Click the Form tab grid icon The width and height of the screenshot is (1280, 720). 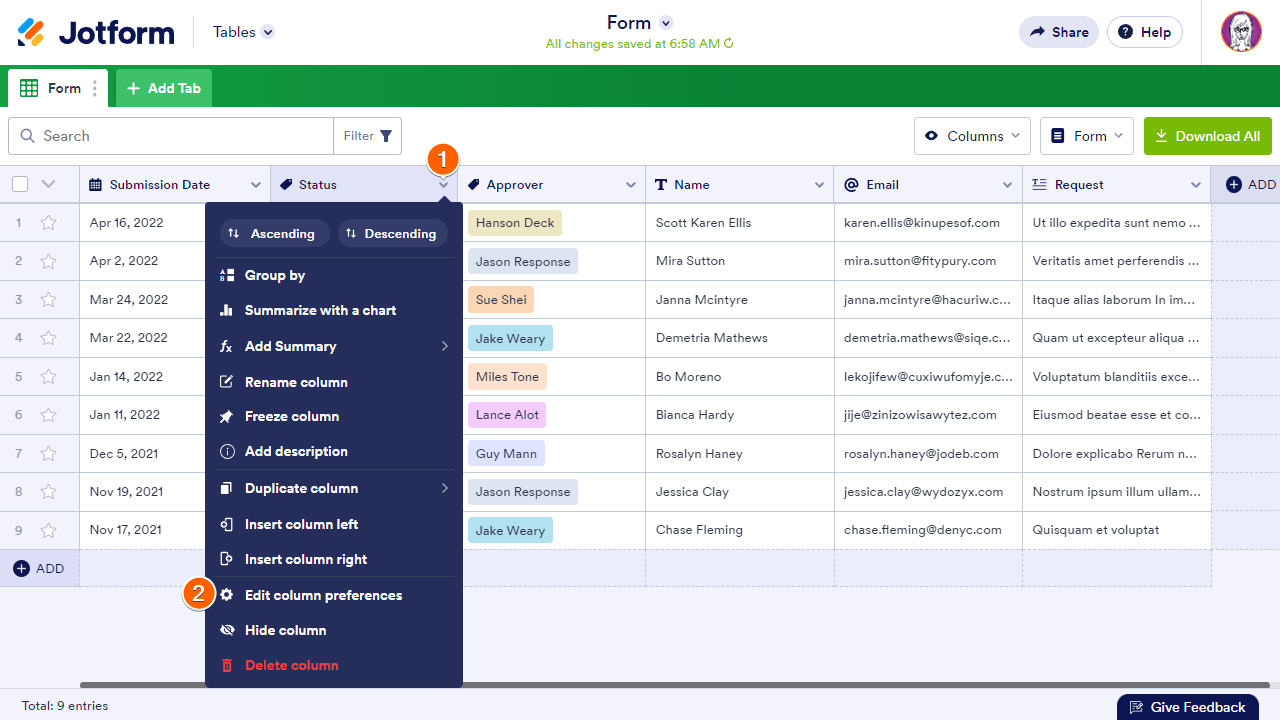(29, 88)
